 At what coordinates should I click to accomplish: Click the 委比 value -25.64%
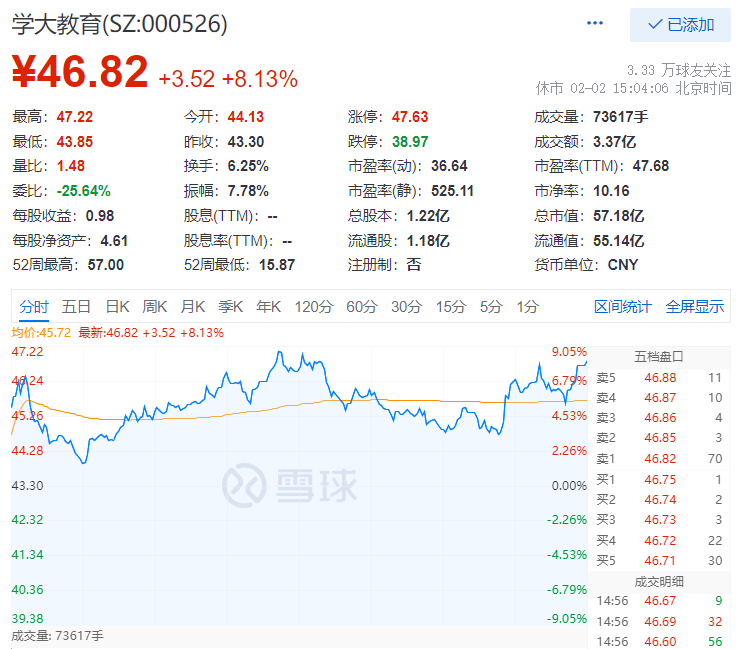83,191
